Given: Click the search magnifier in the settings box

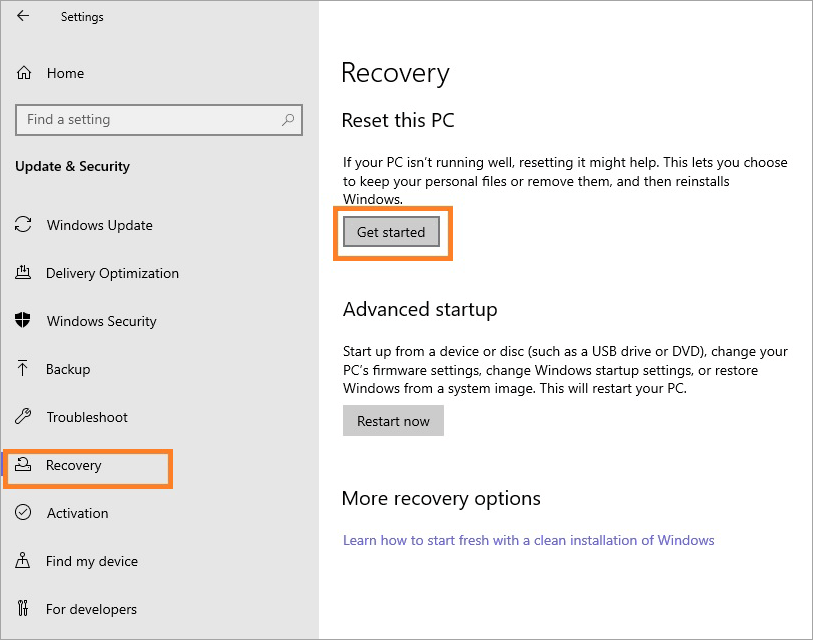Looking at the screenshot, I should point(288,119).
